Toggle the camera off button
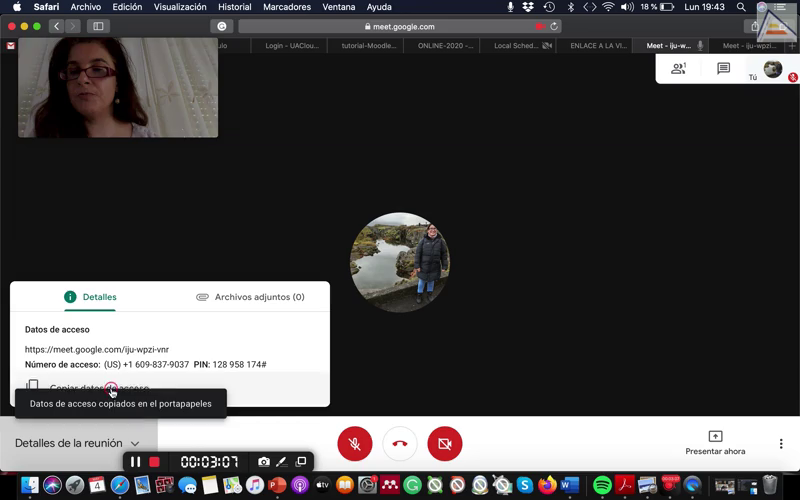Screen dimensions: 800x500 (445, 443)
